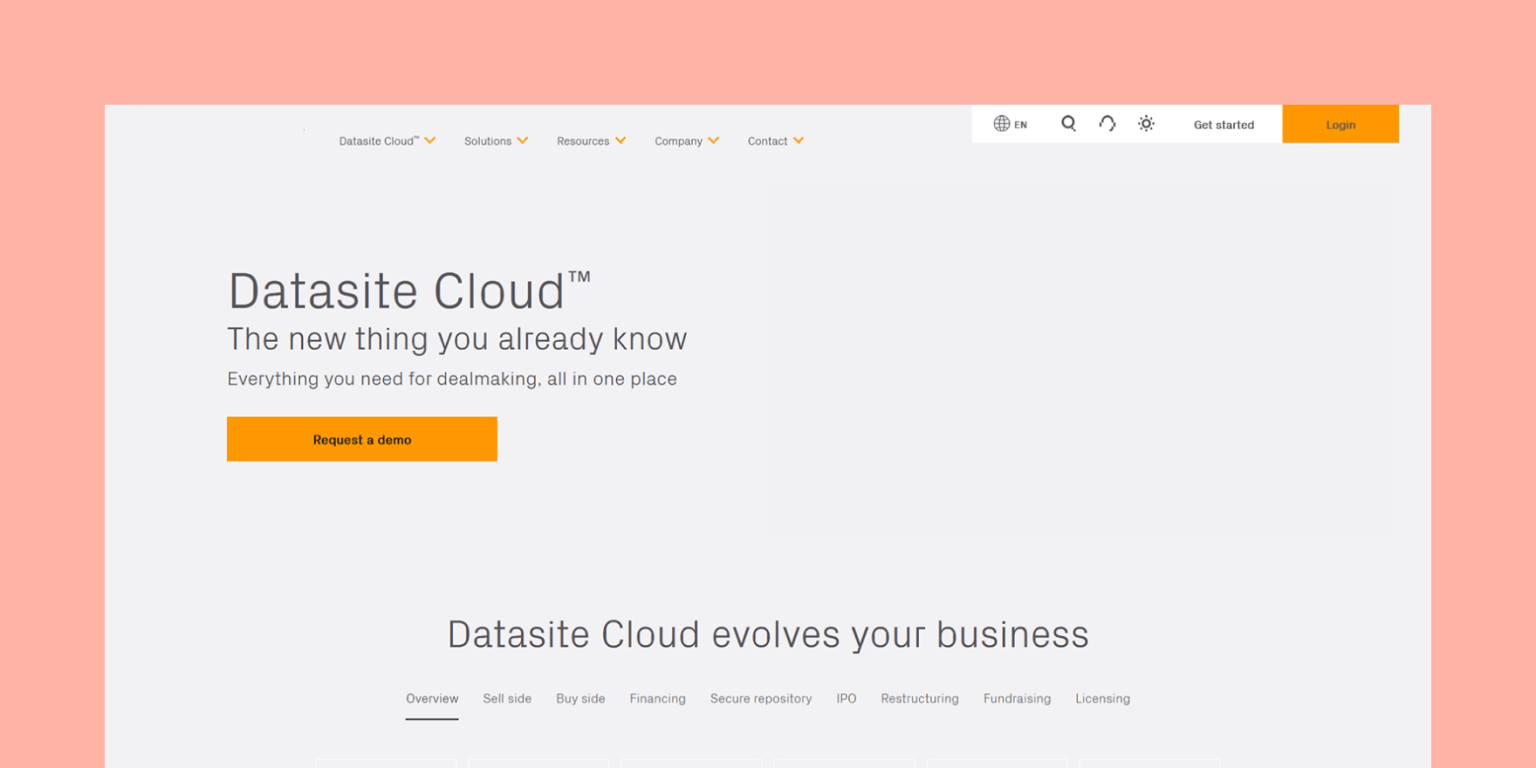
Task: Expand the Contact dropdown
Action: pyautogui.click(x=775, y=140)
